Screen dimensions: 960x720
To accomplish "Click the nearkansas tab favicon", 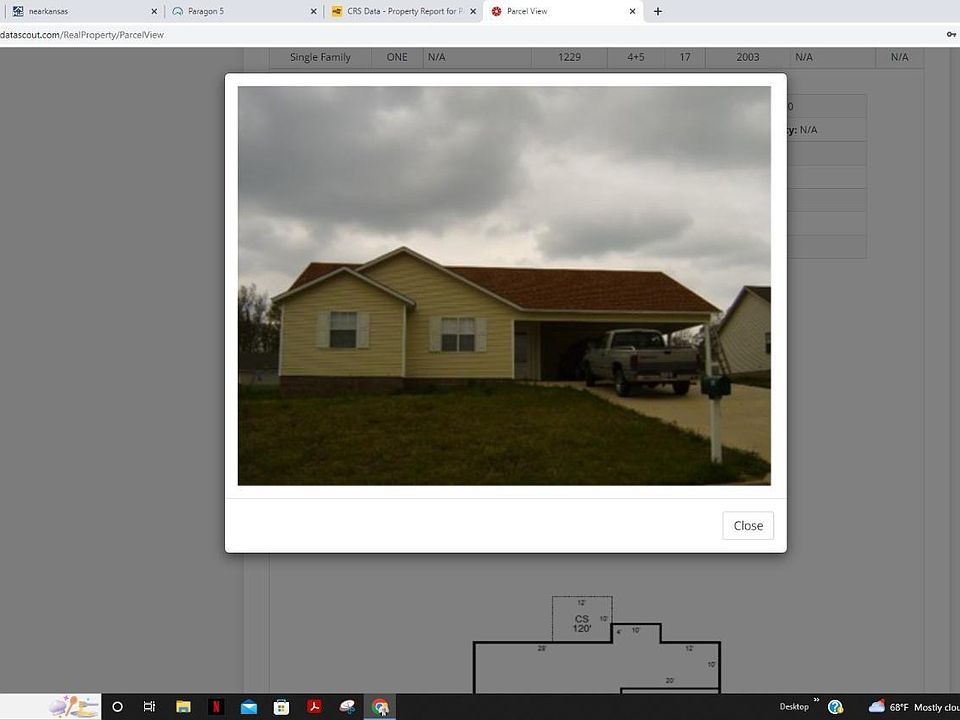I will [18, 11].
